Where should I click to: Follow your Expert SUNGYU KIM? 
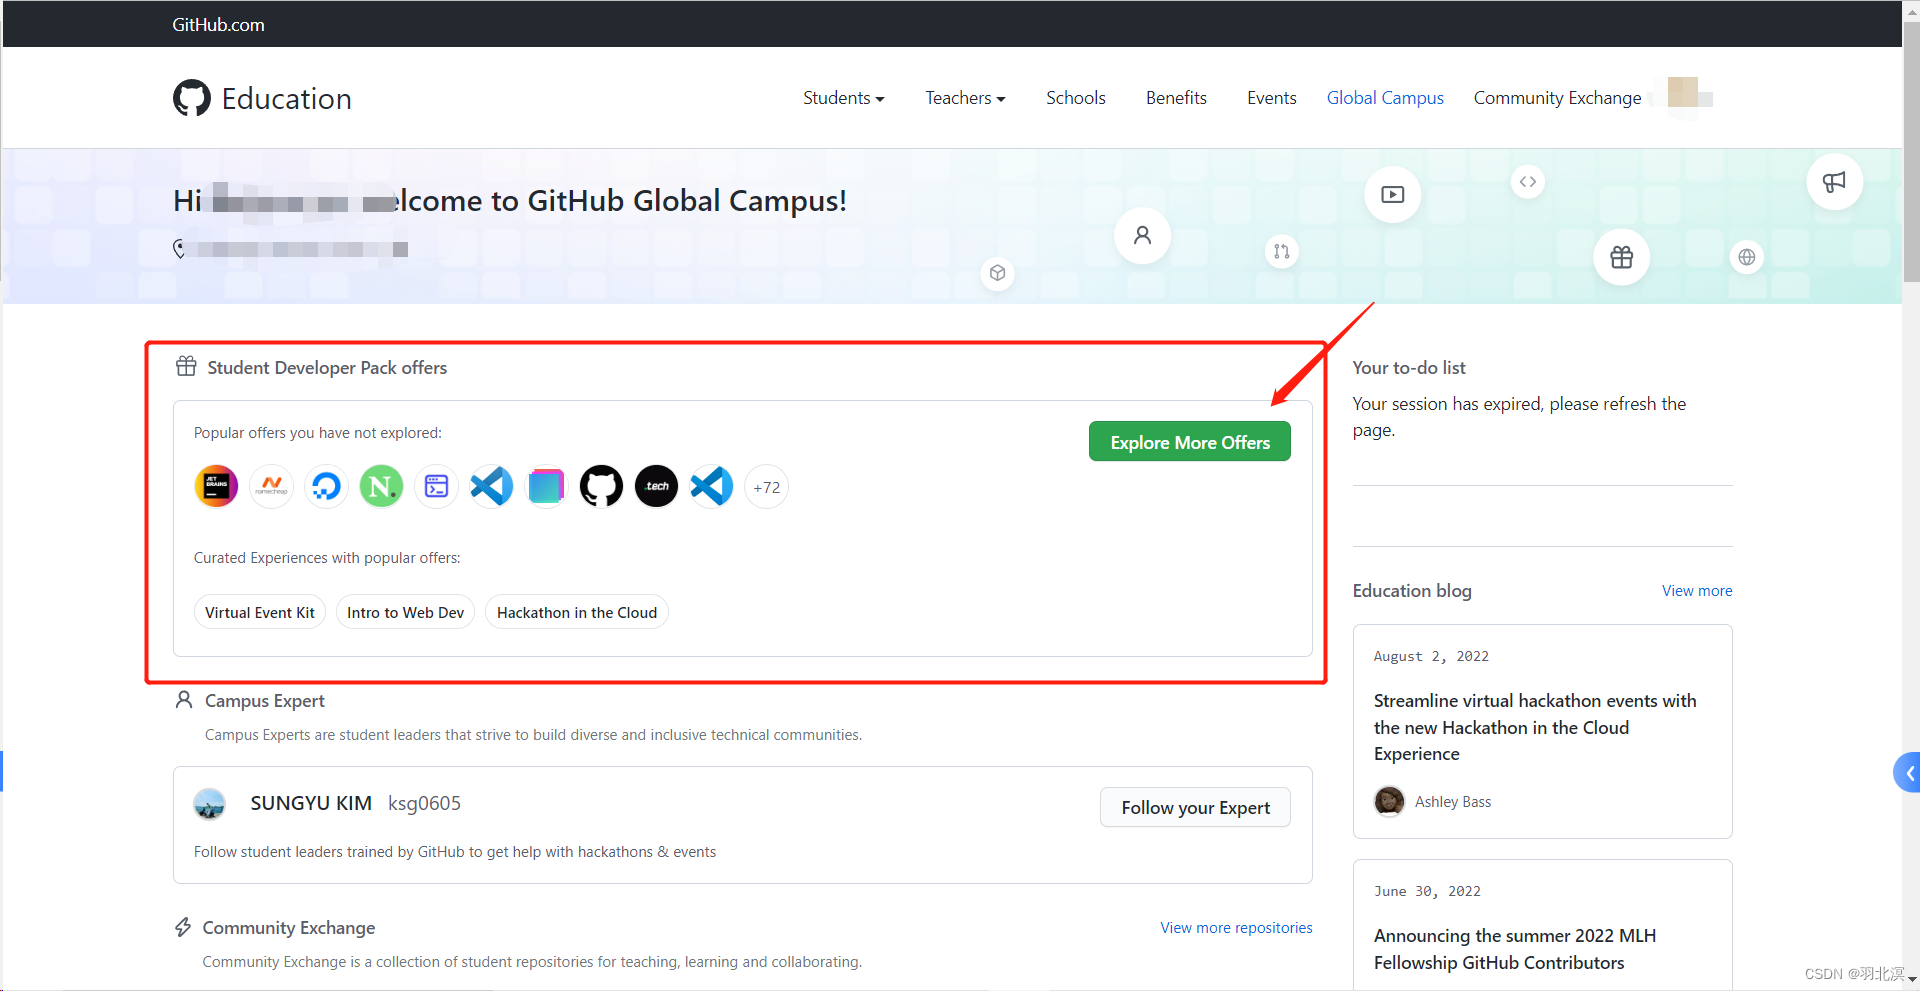point(1195,807)
